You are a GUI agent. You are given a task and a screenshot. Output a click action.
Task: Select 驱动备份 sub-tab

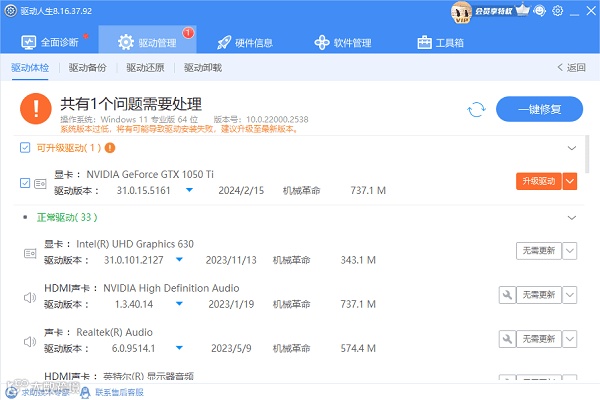(x=88, y=68)
